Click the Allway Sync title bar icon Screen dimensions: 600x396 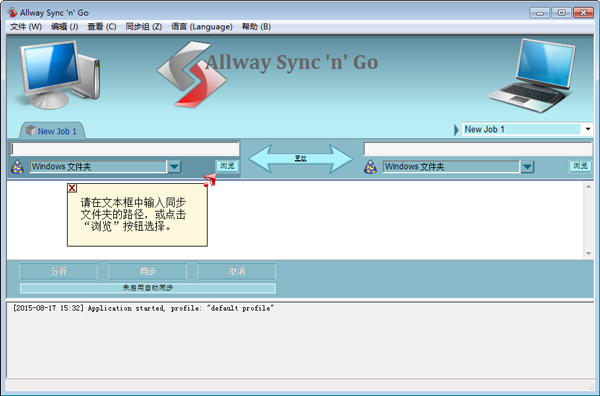pyautogui.click(x=12, y=13)
